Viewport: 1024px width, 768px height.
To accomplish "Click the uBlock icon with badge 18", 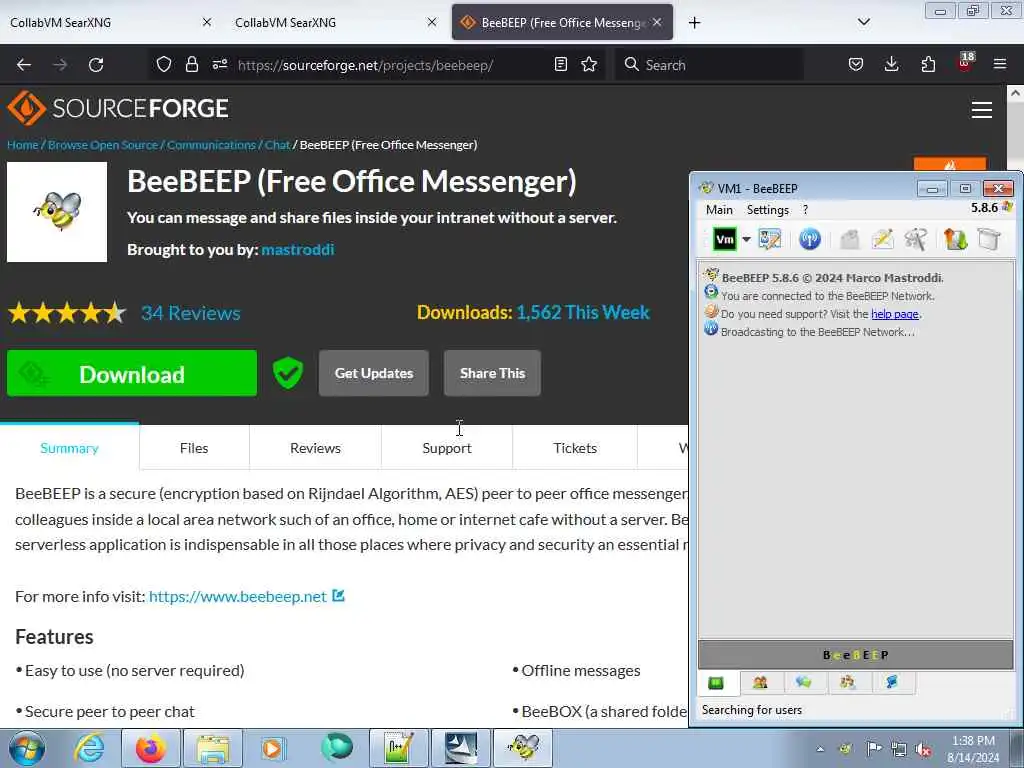I will tap(965, 63).
